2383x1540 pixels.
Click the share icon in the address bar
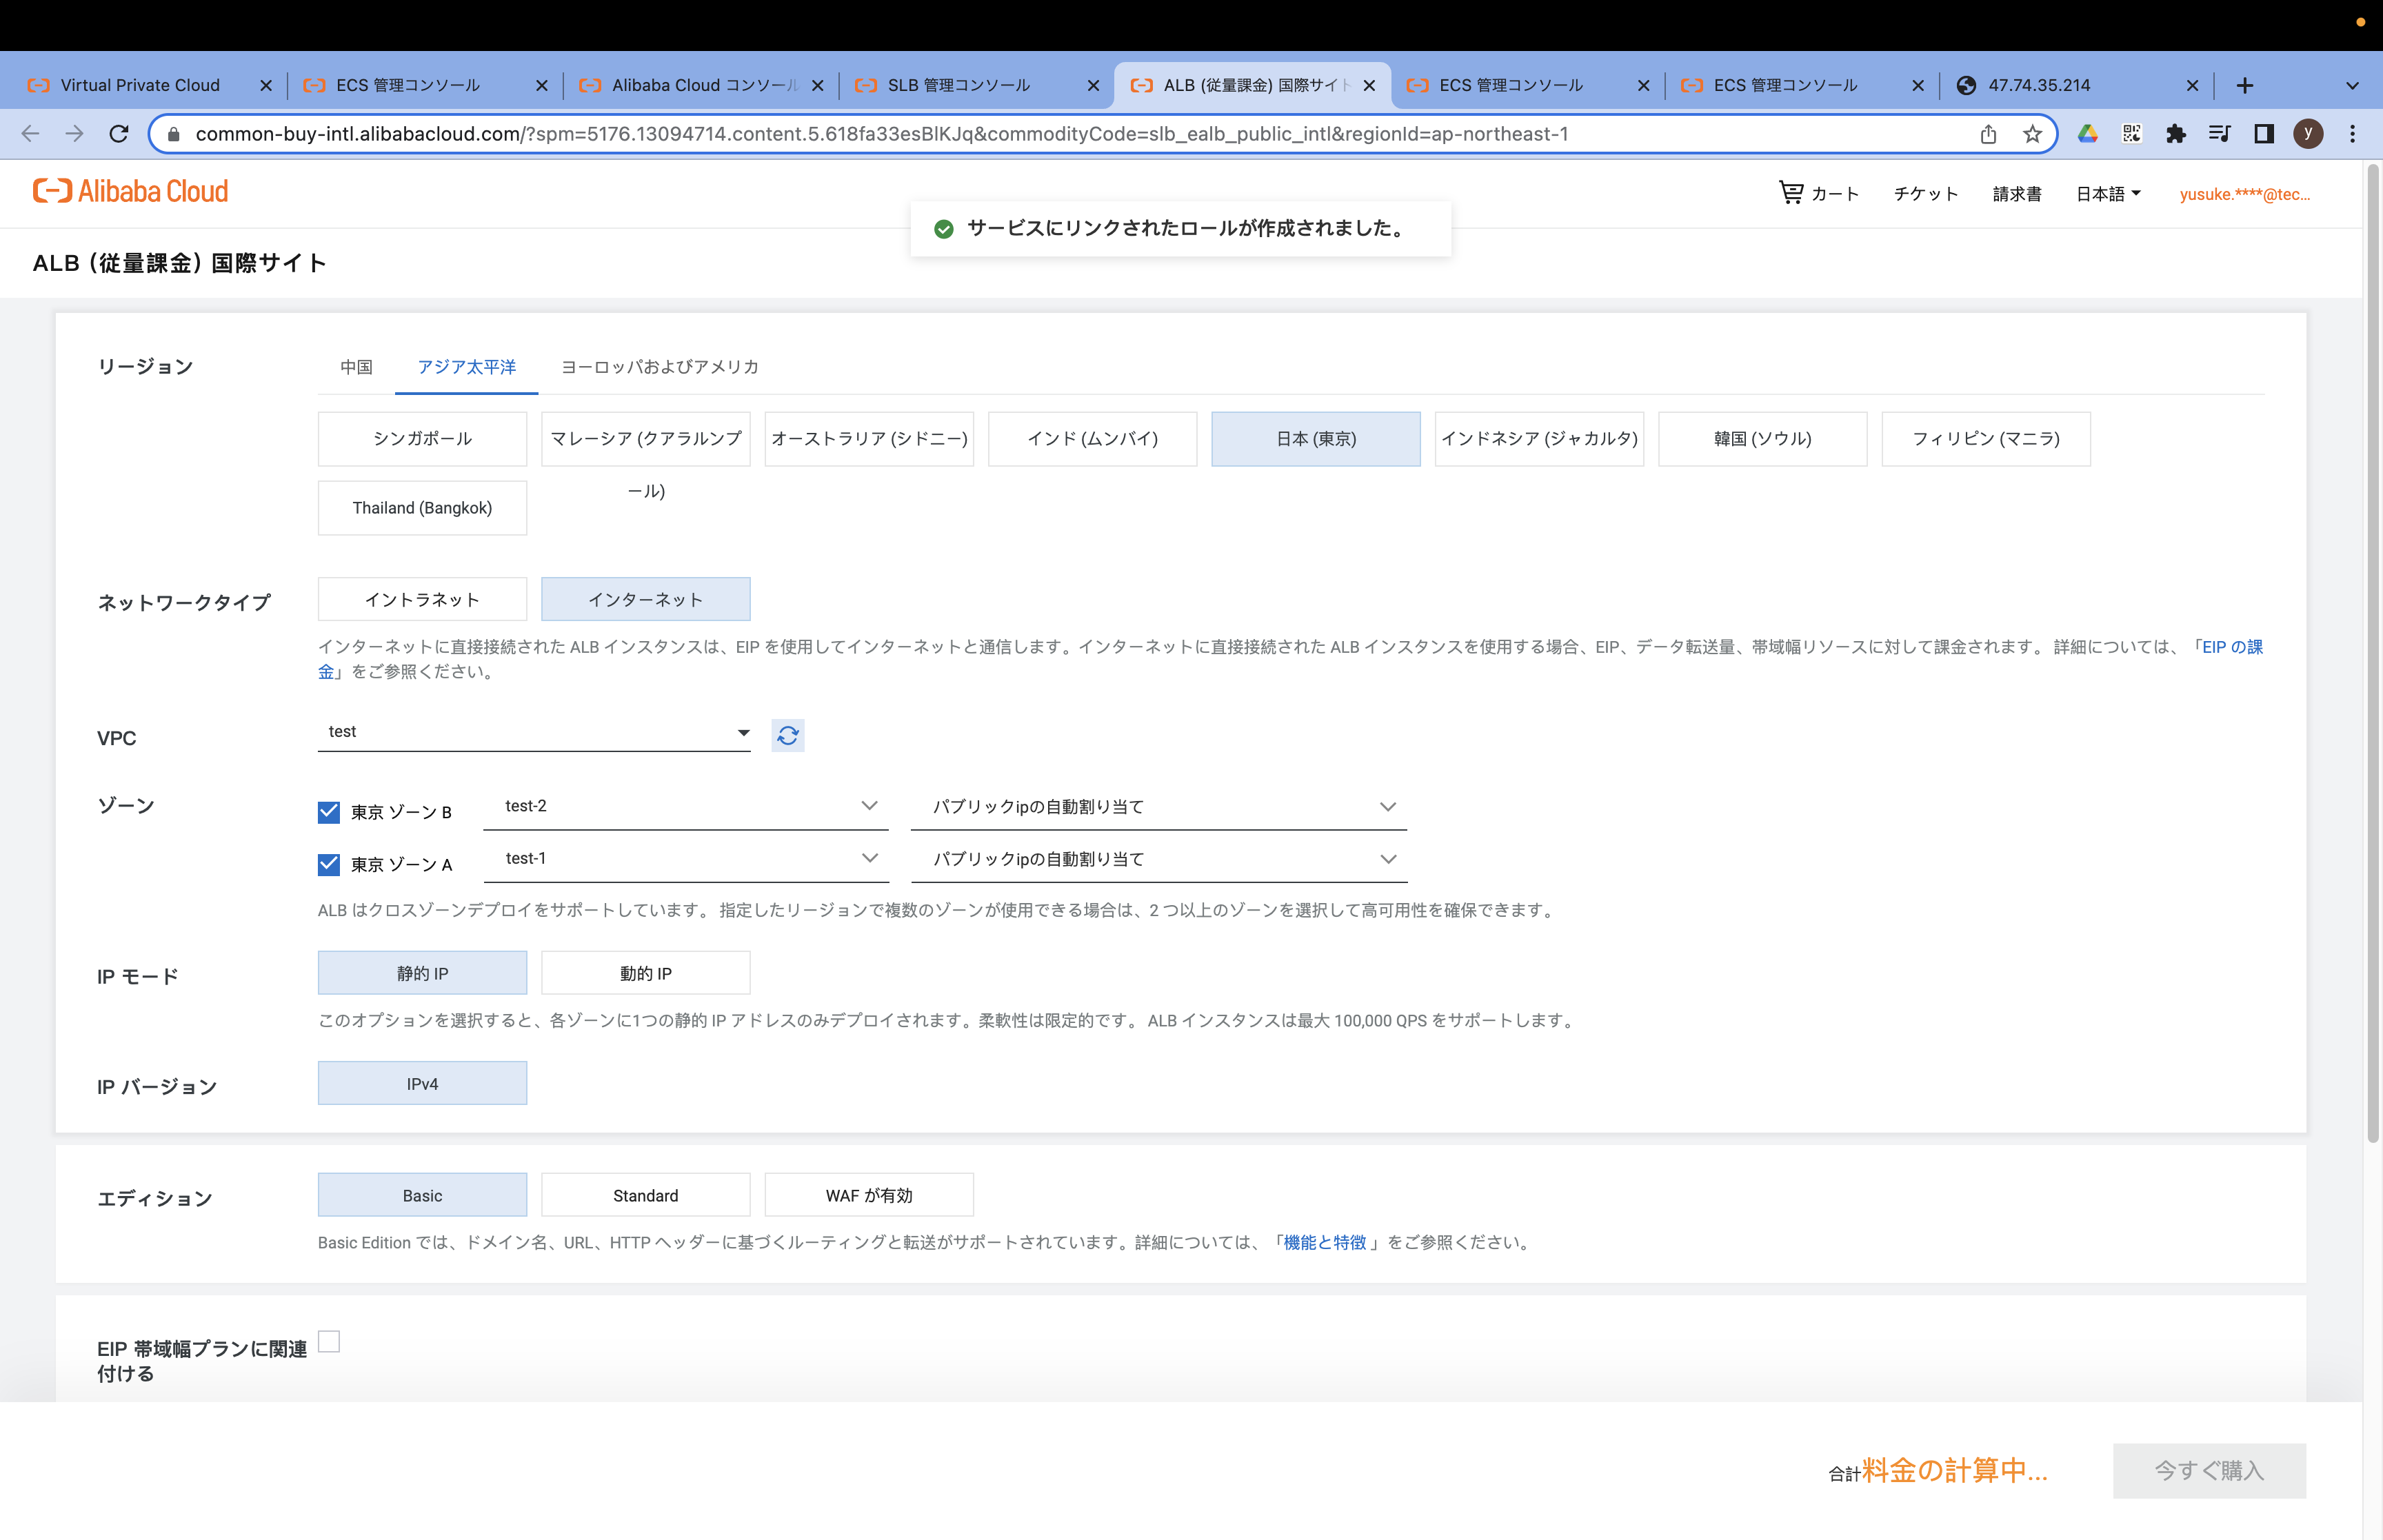[1987, 133]
